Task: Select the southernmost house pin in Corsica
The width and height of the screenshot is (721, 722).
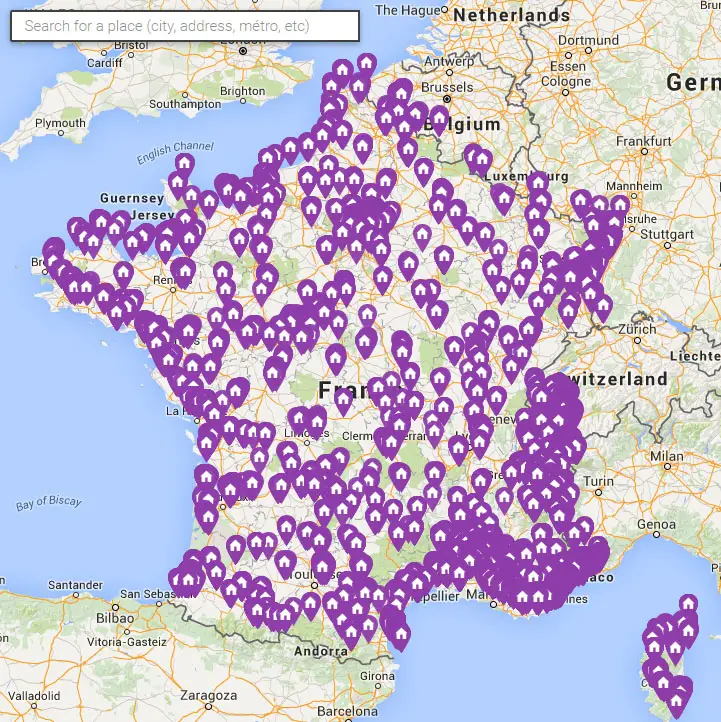Action: [676, 705]
